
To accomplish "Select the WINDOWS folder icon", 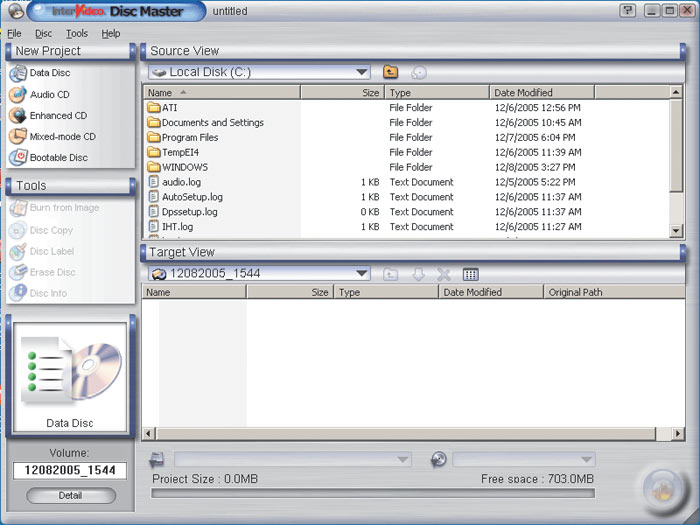I will (154, 167).
